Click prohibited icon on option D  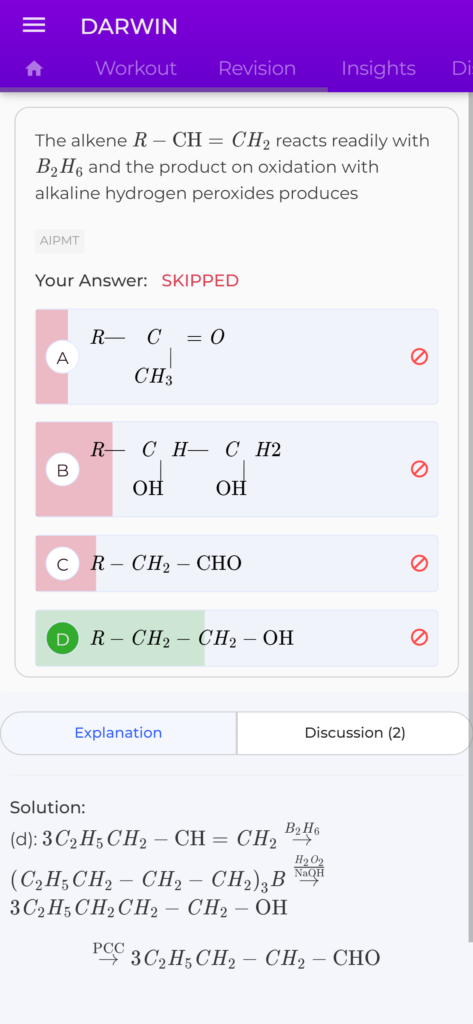[419, 638]
